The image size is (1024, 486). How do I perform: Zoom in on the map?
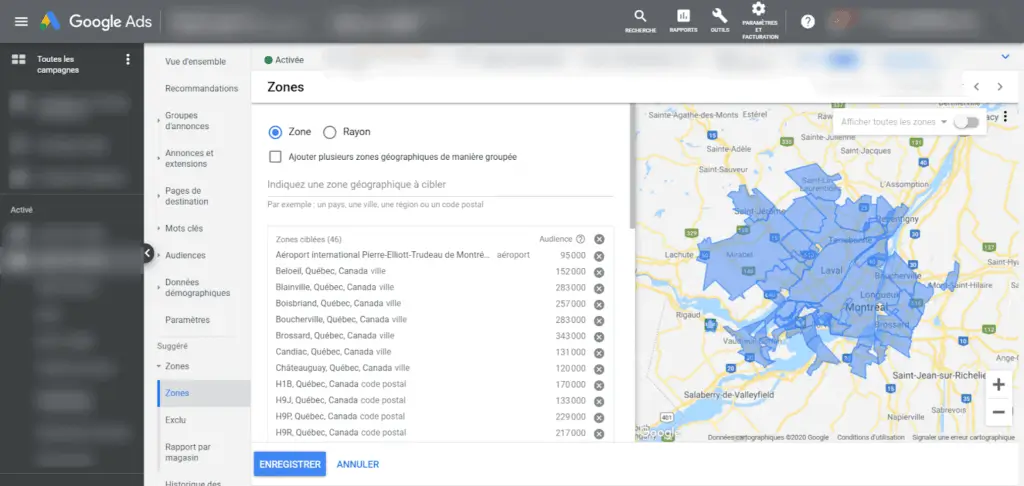(x=998, y=384)
